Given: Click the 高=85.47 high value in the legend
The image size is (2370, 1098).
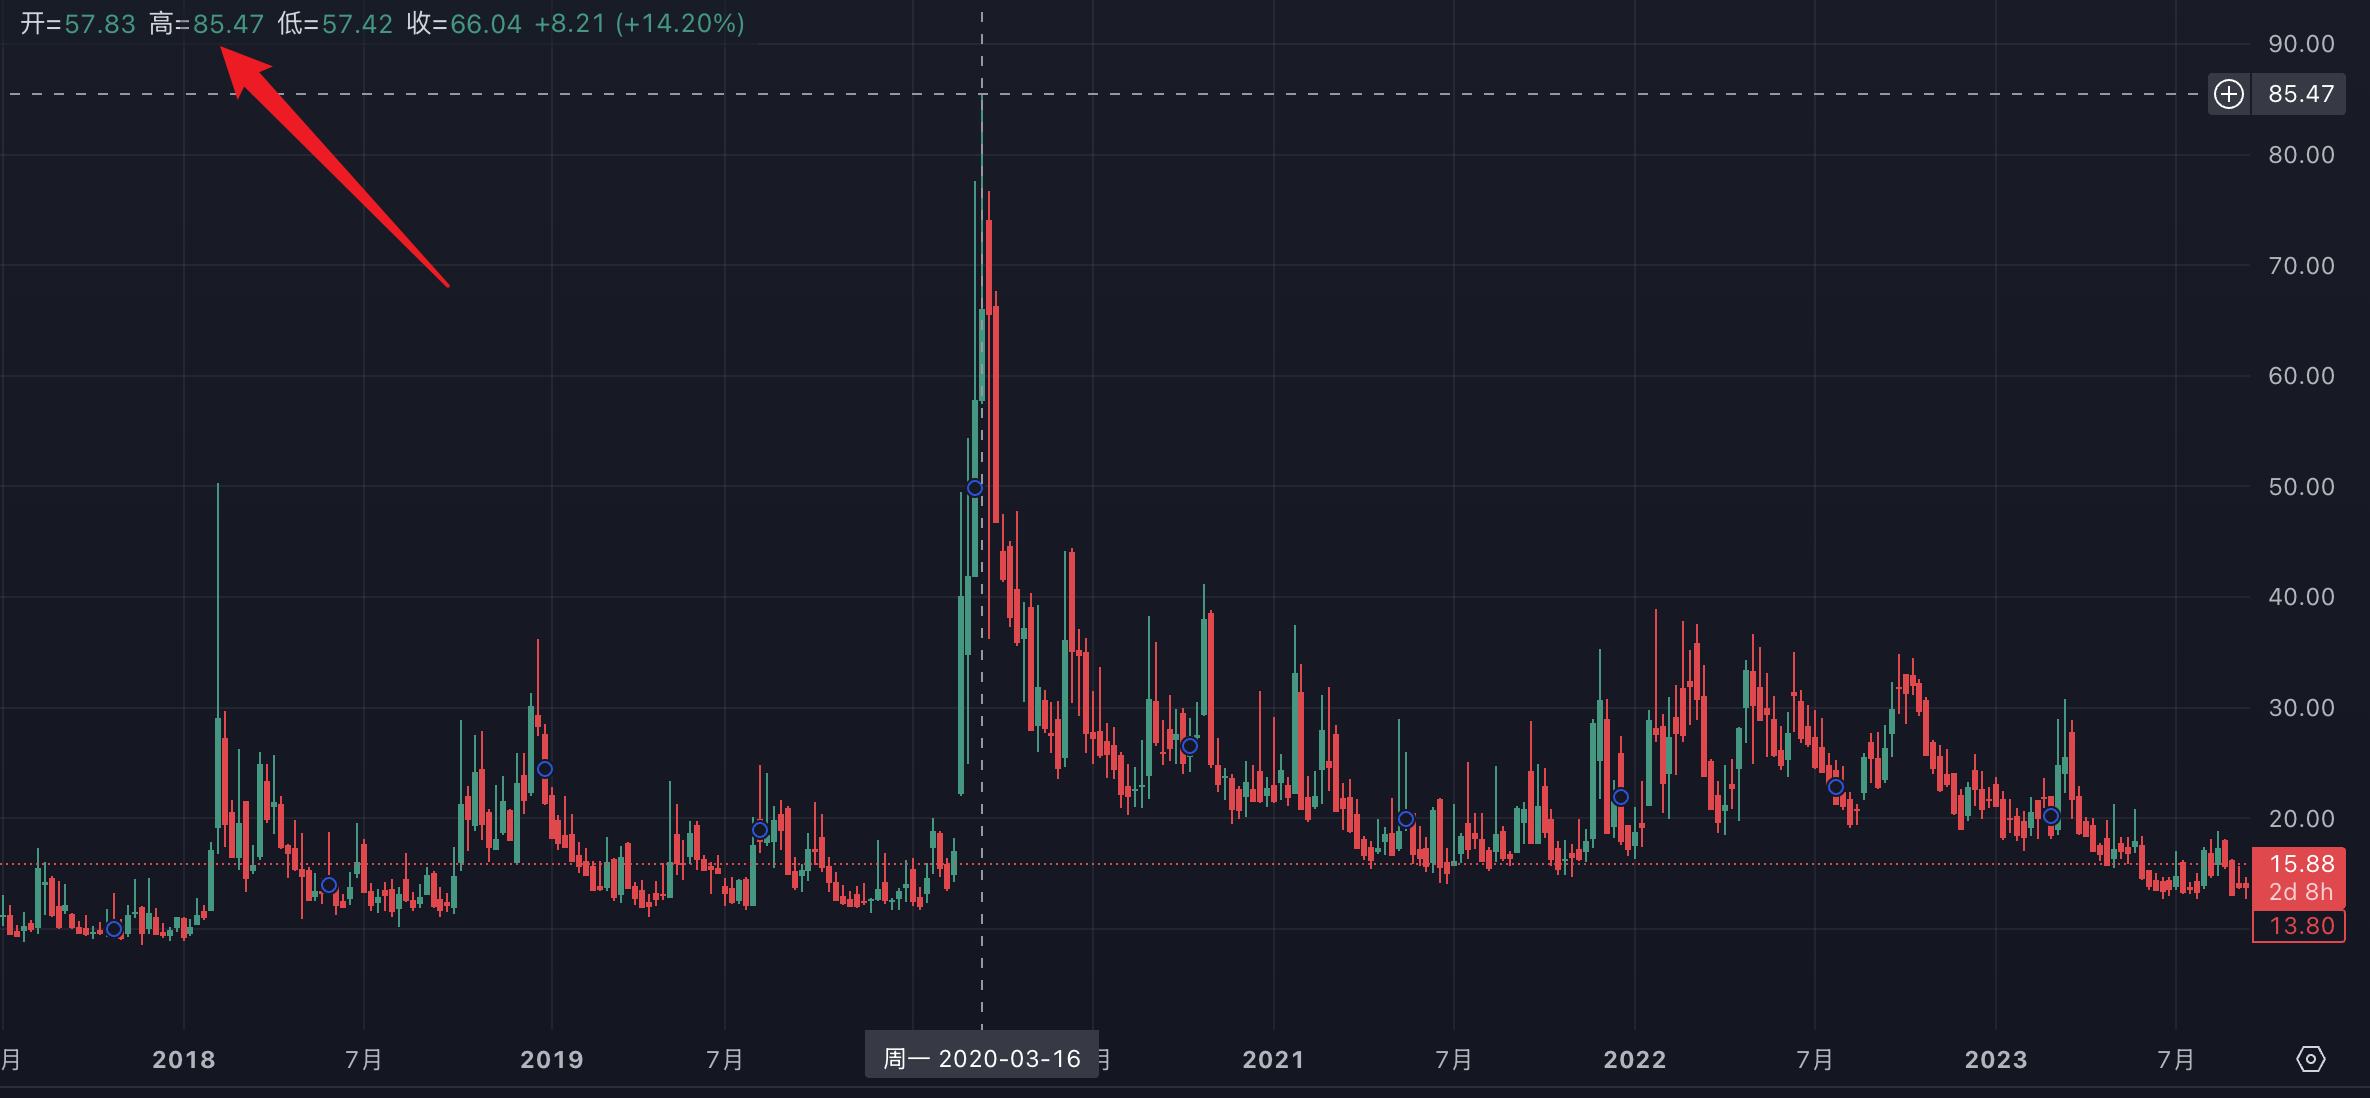Looking at the screenshot, I should coord(205,24).
